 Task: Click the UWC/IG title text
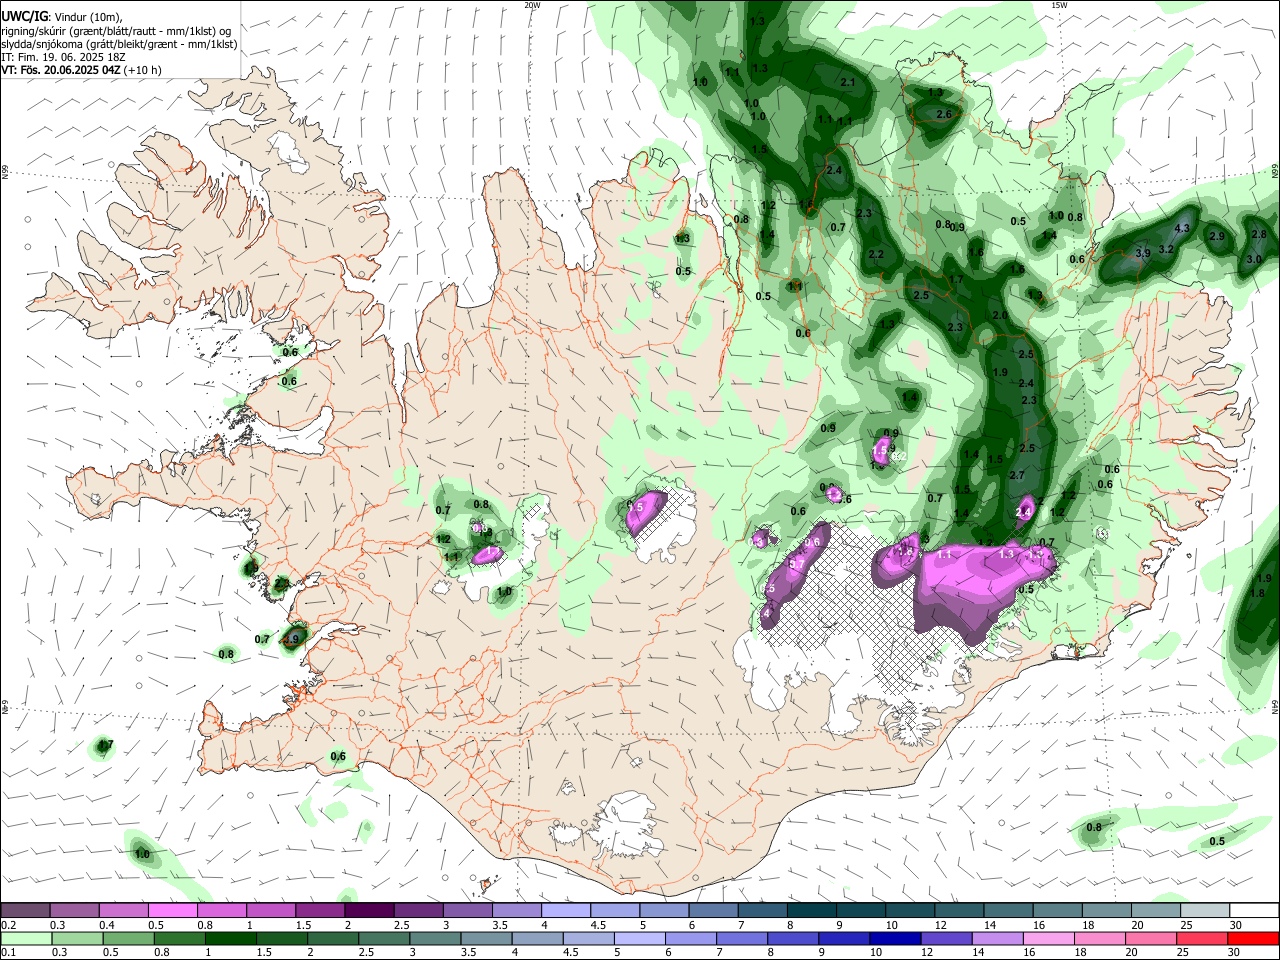pyautogui.click(x=24, y=16)
